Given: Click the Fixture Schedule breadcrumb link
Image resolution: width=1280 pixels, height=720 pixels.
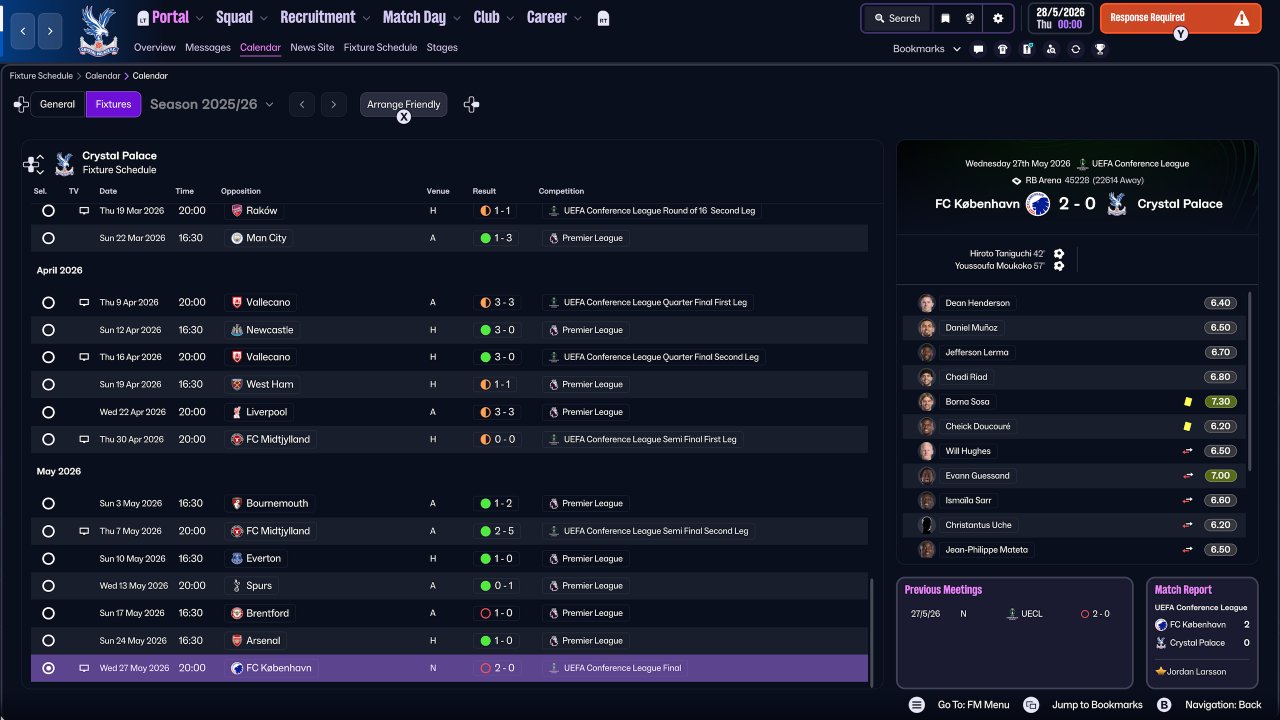Looking at the screenshot, I should 41,76.
